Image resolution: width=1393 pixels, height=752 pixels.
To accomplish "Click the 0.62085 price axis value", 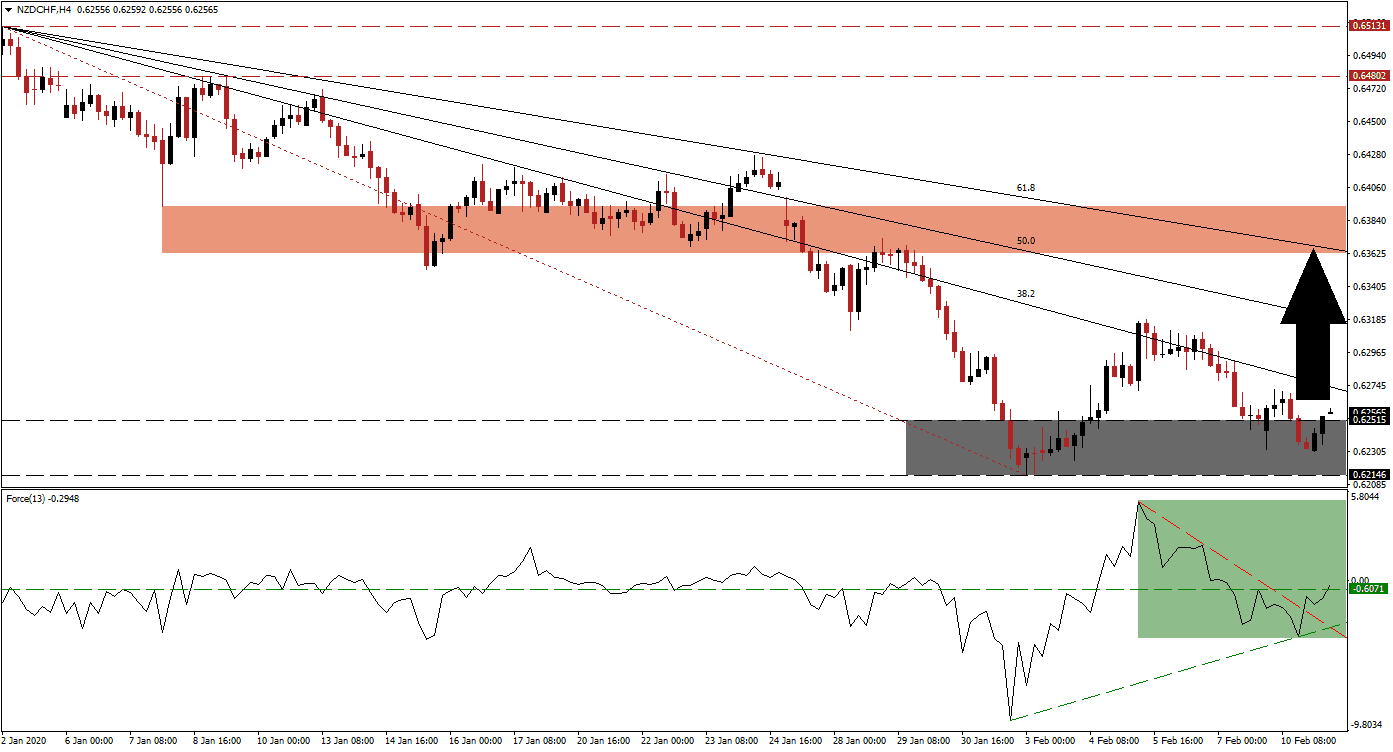I will pos(1367,484).
